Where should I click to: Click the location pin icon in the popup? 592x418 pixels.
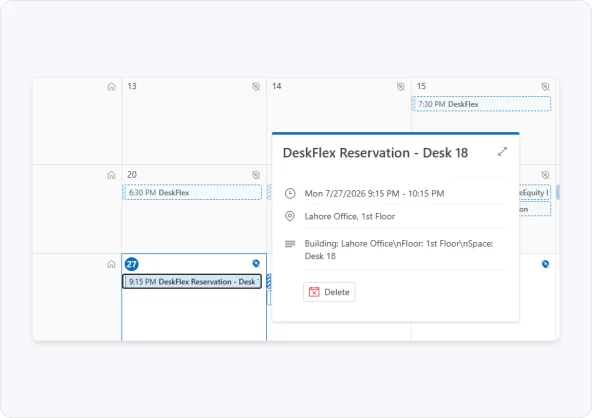tap(290, 216)
